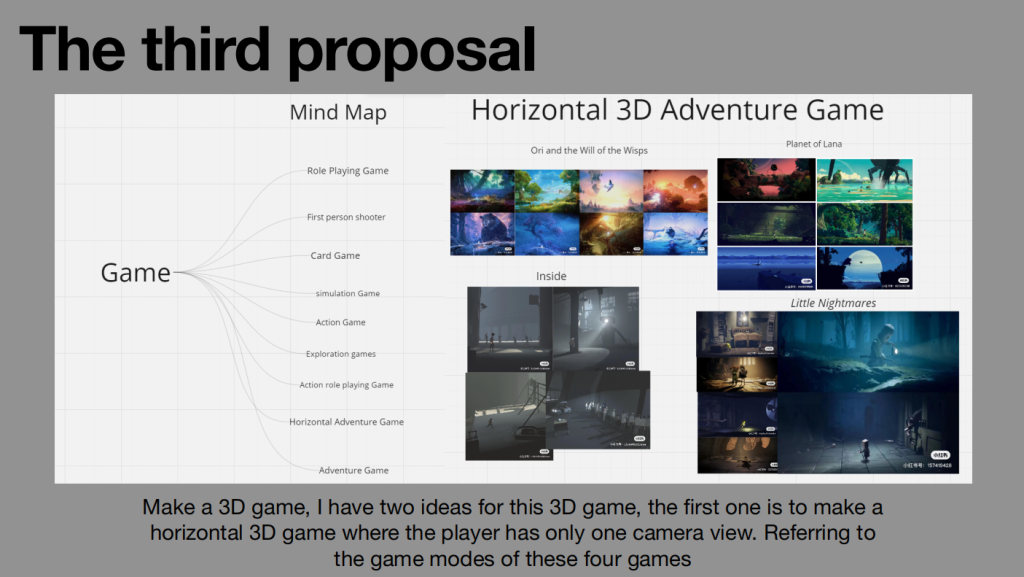Select the Inside screenshot with the bright spotlight
This screenshot has width=1024, height=577.
click(x=595, y=328)
